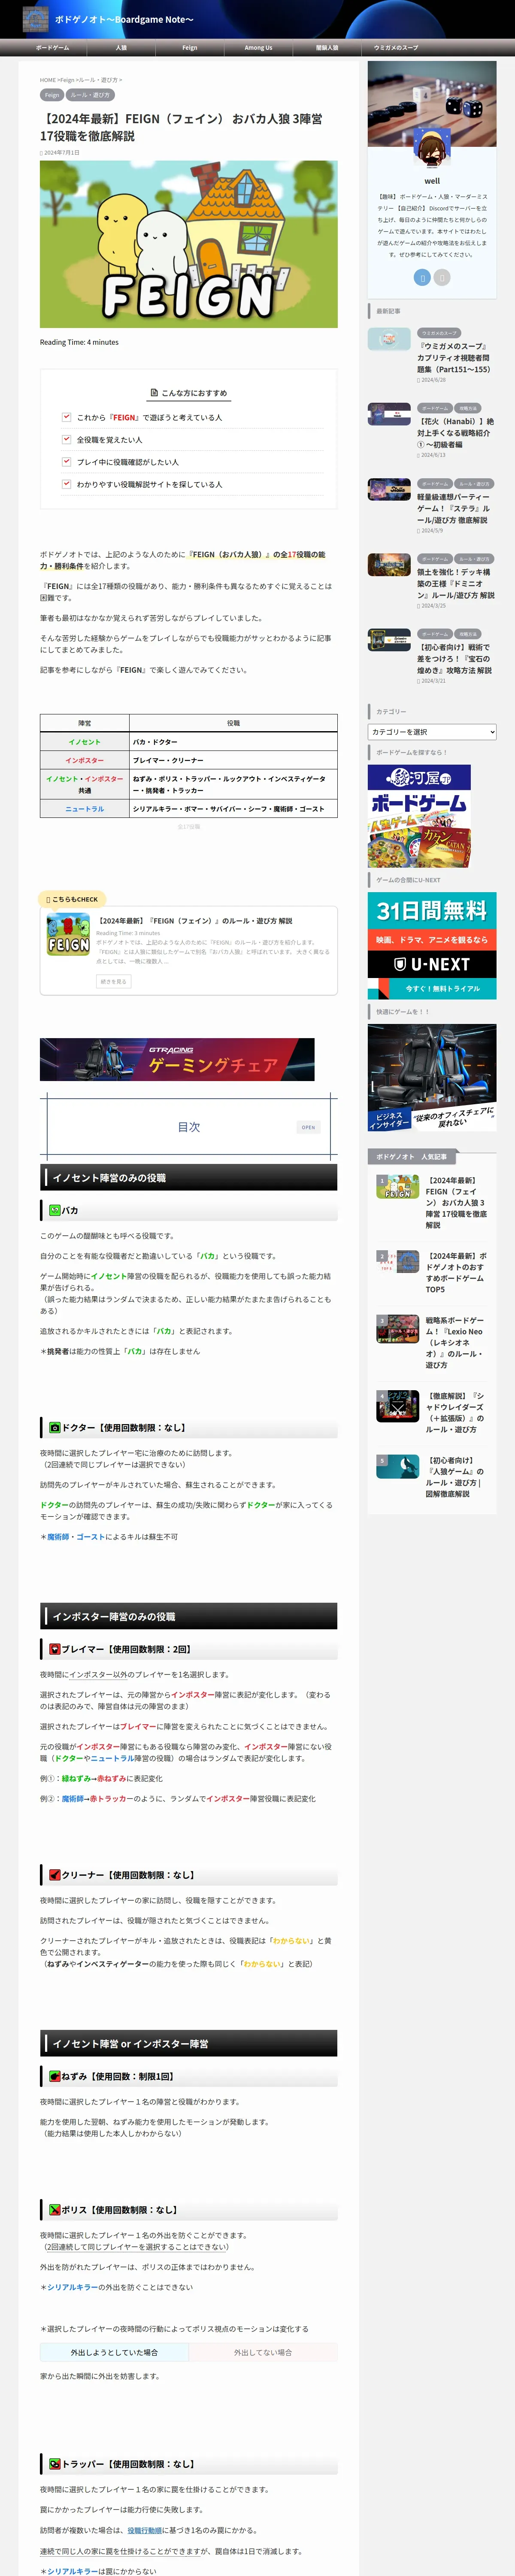
Task: Click the バカ role icon beside heading
Action: (x=55, y=1210)
